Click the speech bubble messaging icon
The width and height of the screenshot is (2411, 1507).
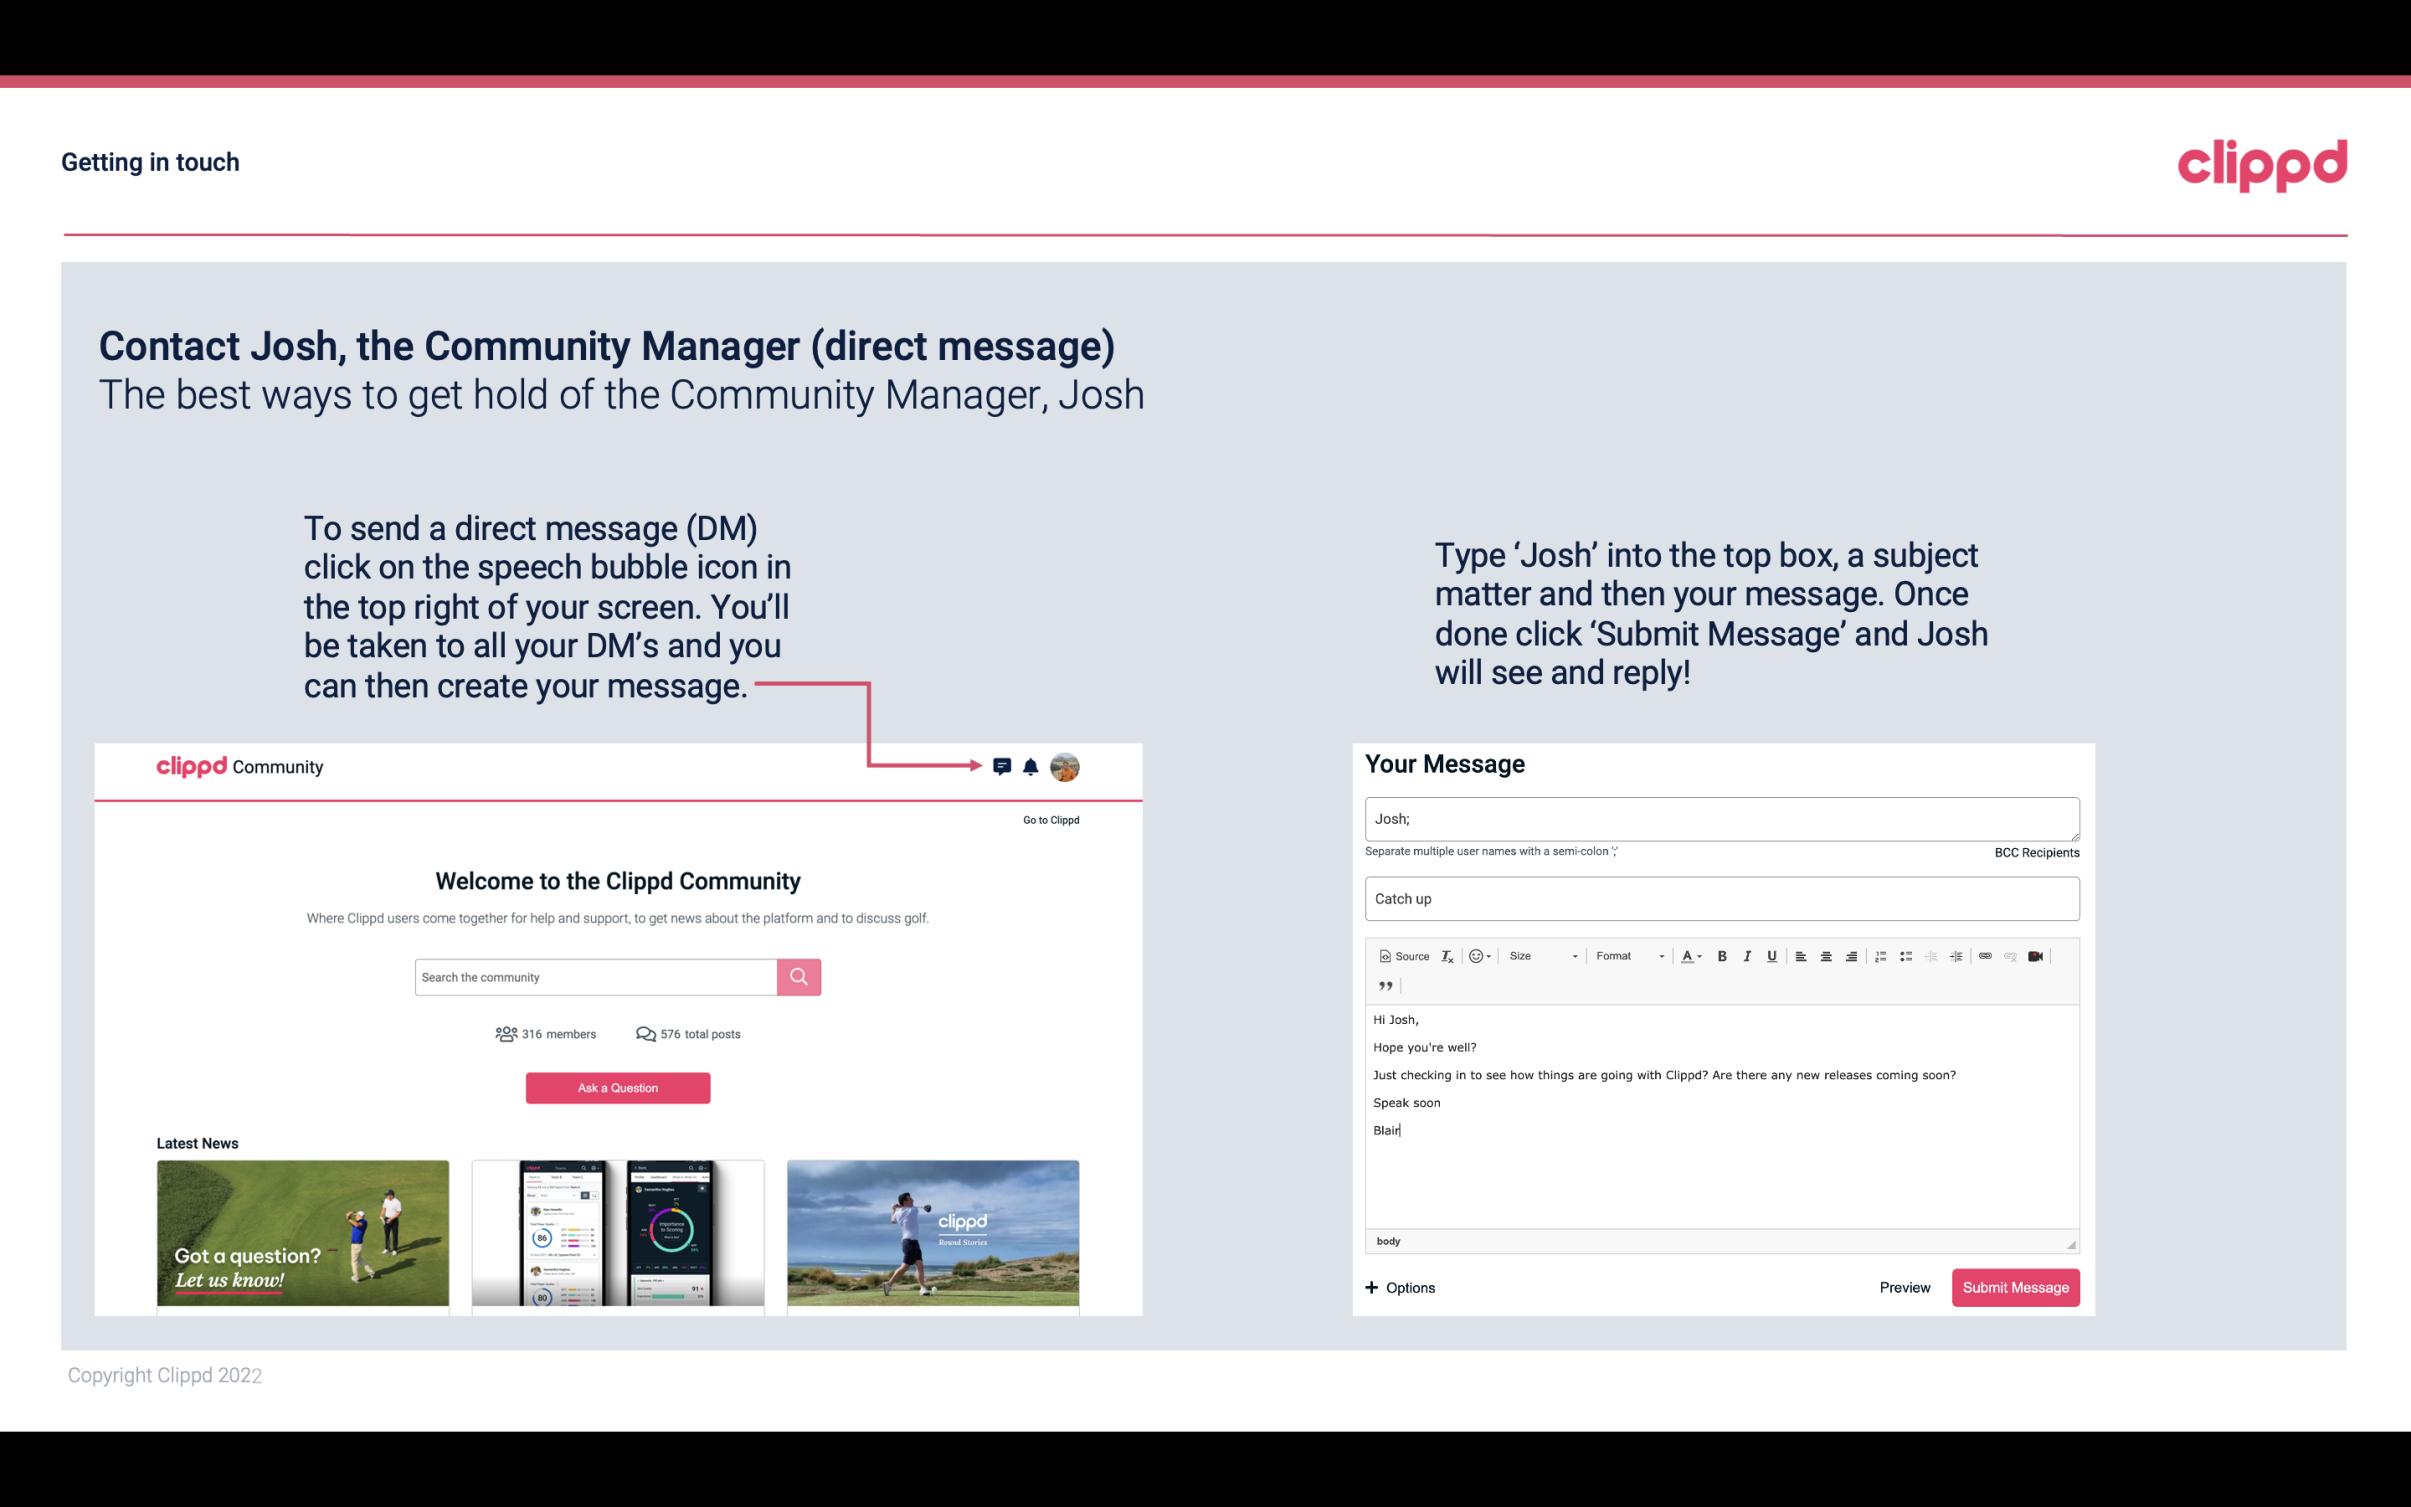coord(1003,767)
